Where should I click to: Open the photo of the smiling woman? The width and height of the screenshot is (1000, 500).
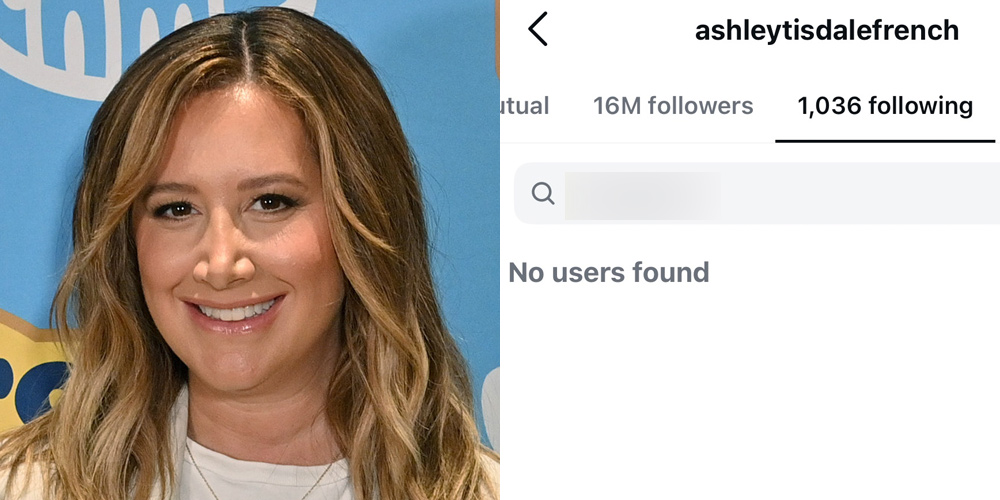[x=249, y=250]
